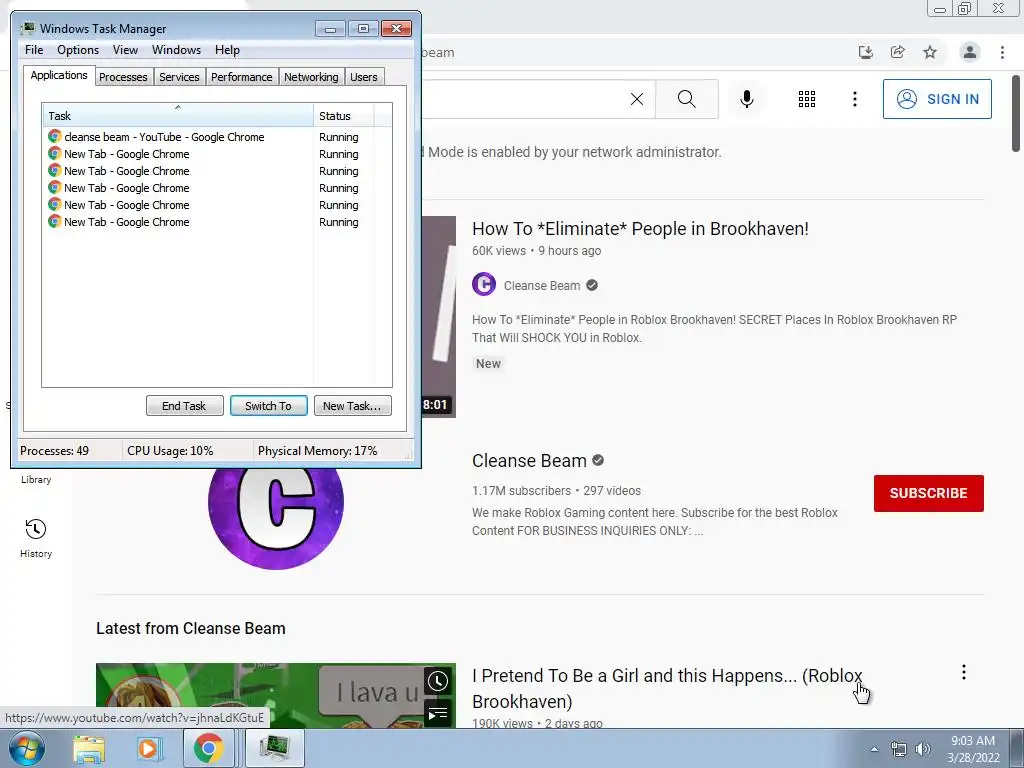Open 'How To *Eliminate* People in Brookhaven!' video title
The width and height of the screenshot is (1024, 768).
point(640,229)
